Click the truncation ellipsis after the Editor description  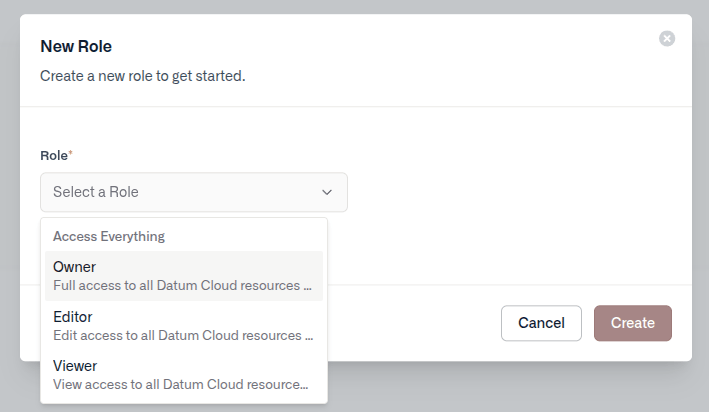(x=309, y=337)
